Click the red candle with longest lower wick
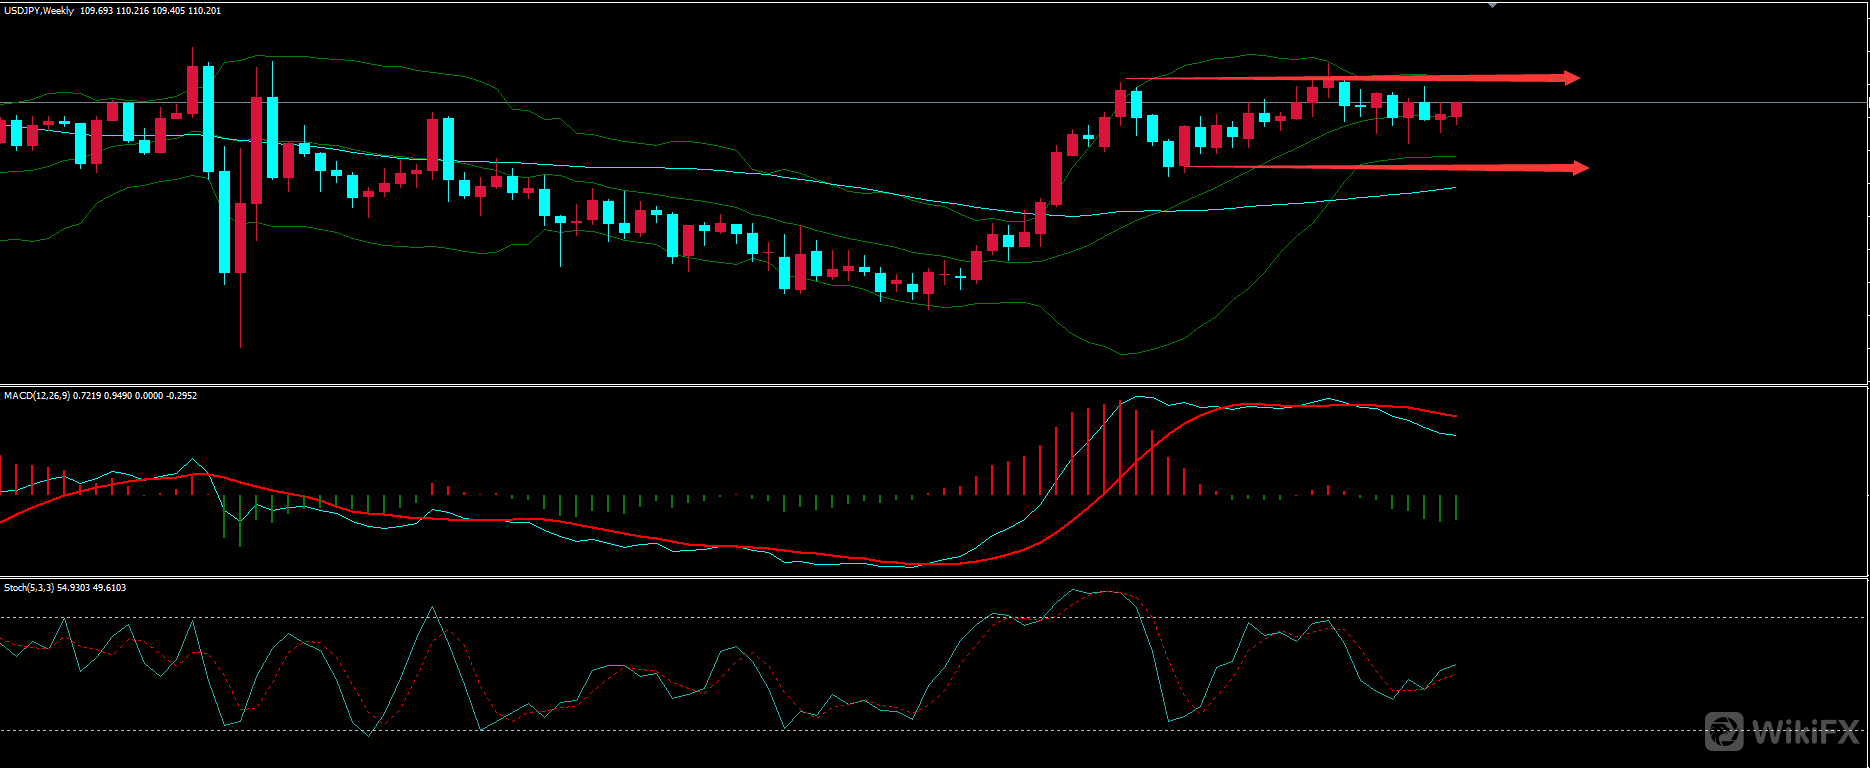Image resolution: width=1870 pixels, height=768 pixels. tap(241, 240)
